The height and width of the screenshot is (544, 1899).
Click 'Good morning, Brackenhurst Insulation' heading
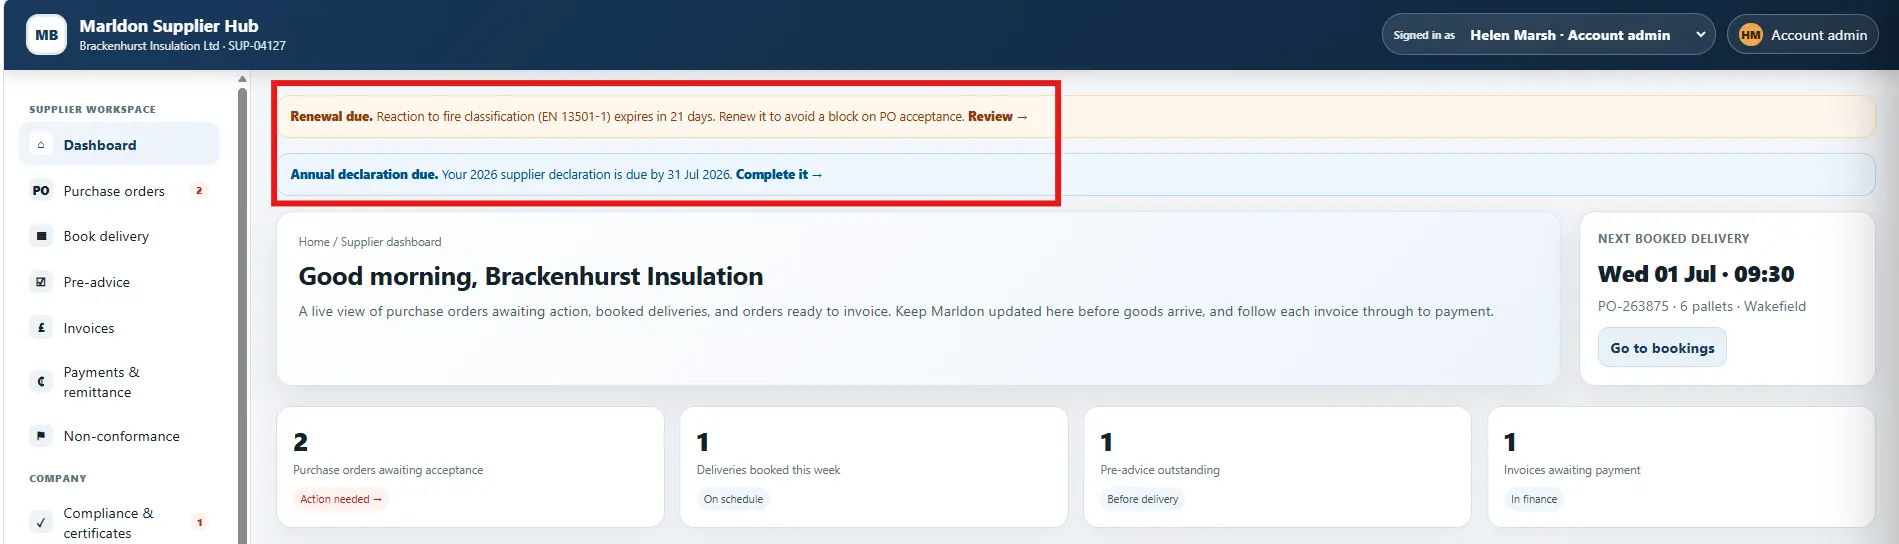tap(531, 277)
